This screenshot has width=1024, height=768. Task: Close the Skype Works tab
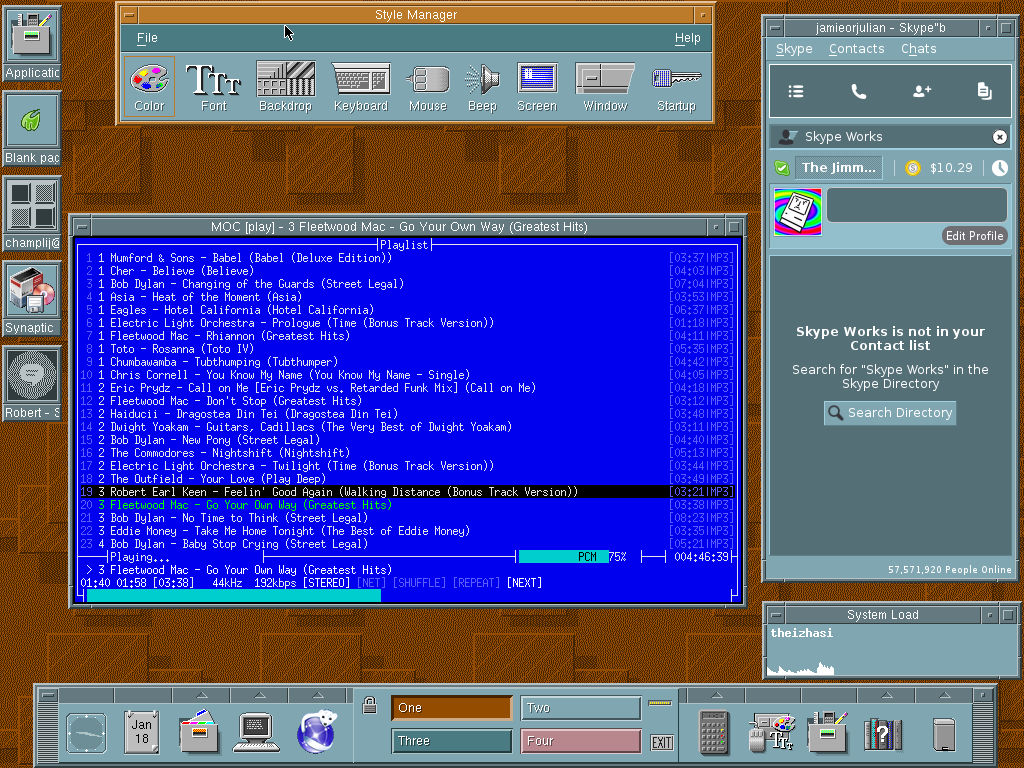click(x=999, y=136)
